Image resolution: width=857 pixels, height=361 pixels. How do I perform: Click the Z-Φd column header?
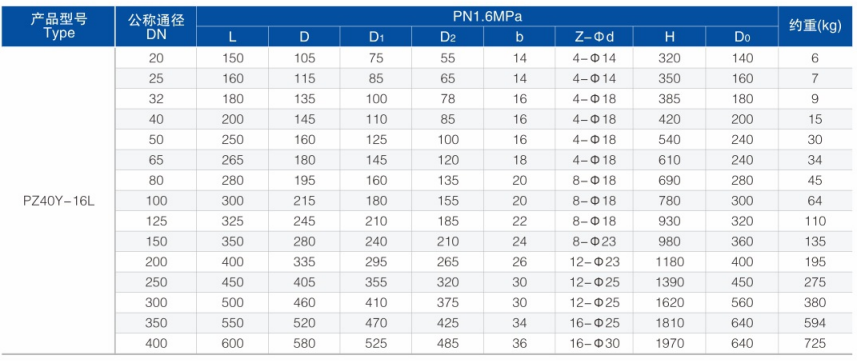[595, 37]
